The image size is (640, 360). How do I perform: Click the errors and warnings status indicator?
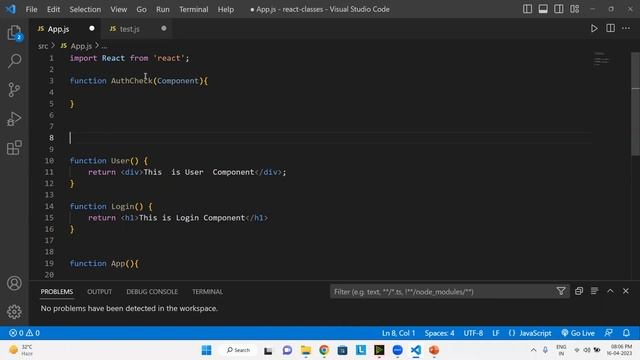click(24, 333)
